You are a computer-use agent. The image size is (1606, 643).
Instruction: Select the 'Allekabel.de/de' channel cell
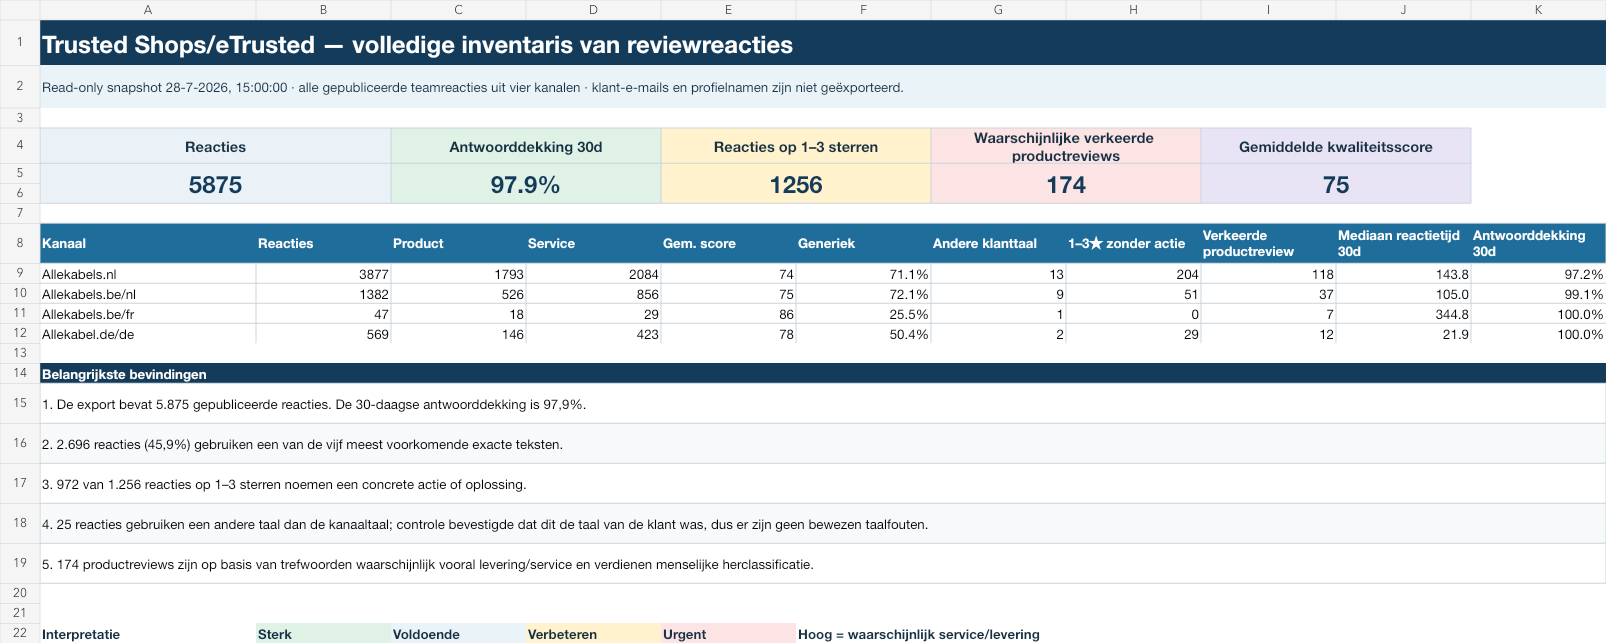148,334
